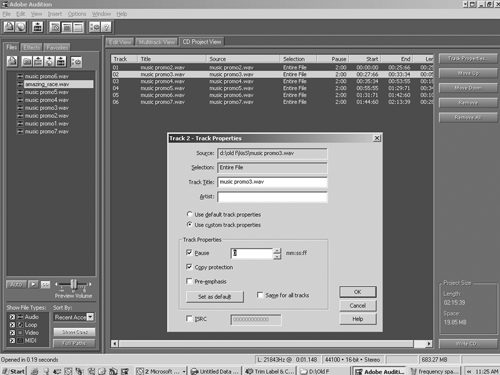Click Help in Track Properties dialog
Image resolution: width=500 pixels, height=375 pixels.
point(358,319)
